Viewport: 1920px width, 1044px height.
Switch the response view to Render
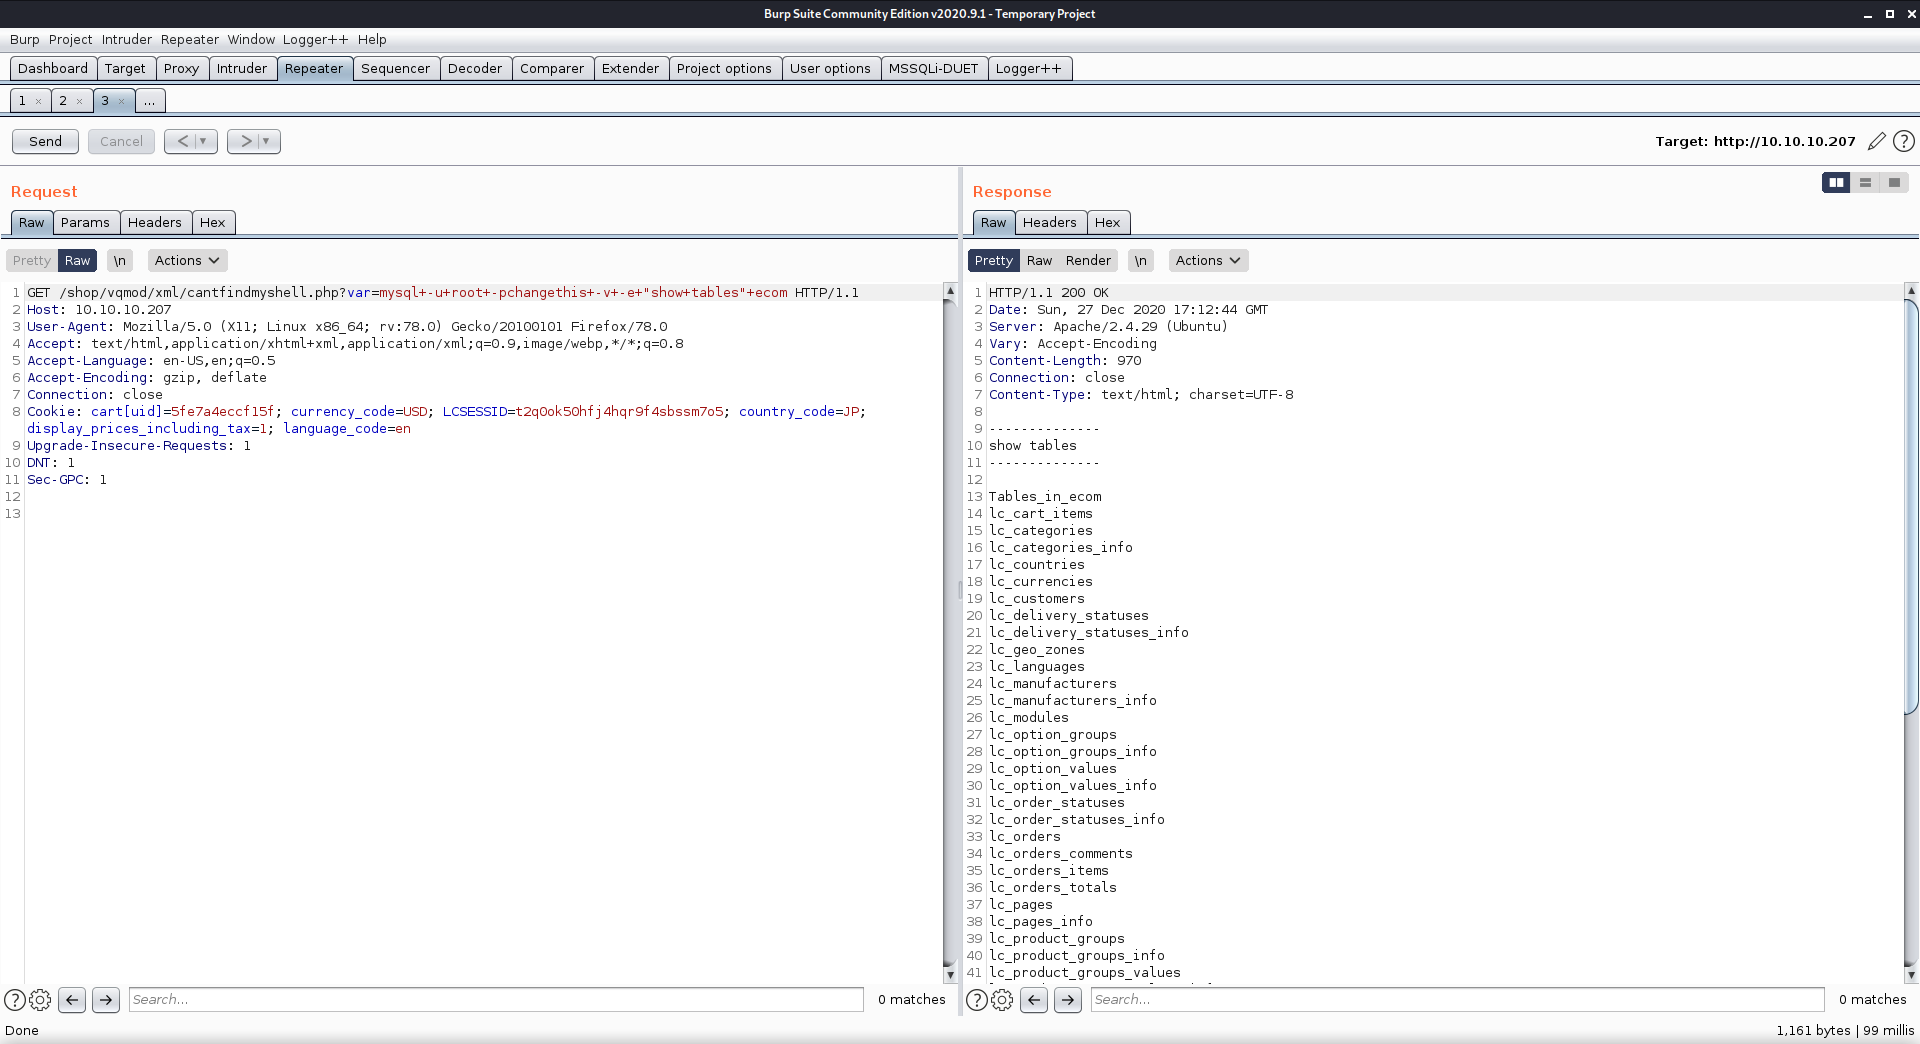pyautogui.click(x=1088, y=260)
